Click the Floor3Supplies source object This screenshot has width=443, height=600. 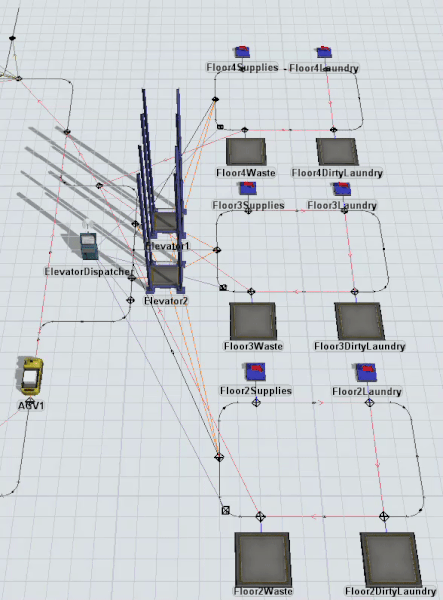[x=248, y=189]
